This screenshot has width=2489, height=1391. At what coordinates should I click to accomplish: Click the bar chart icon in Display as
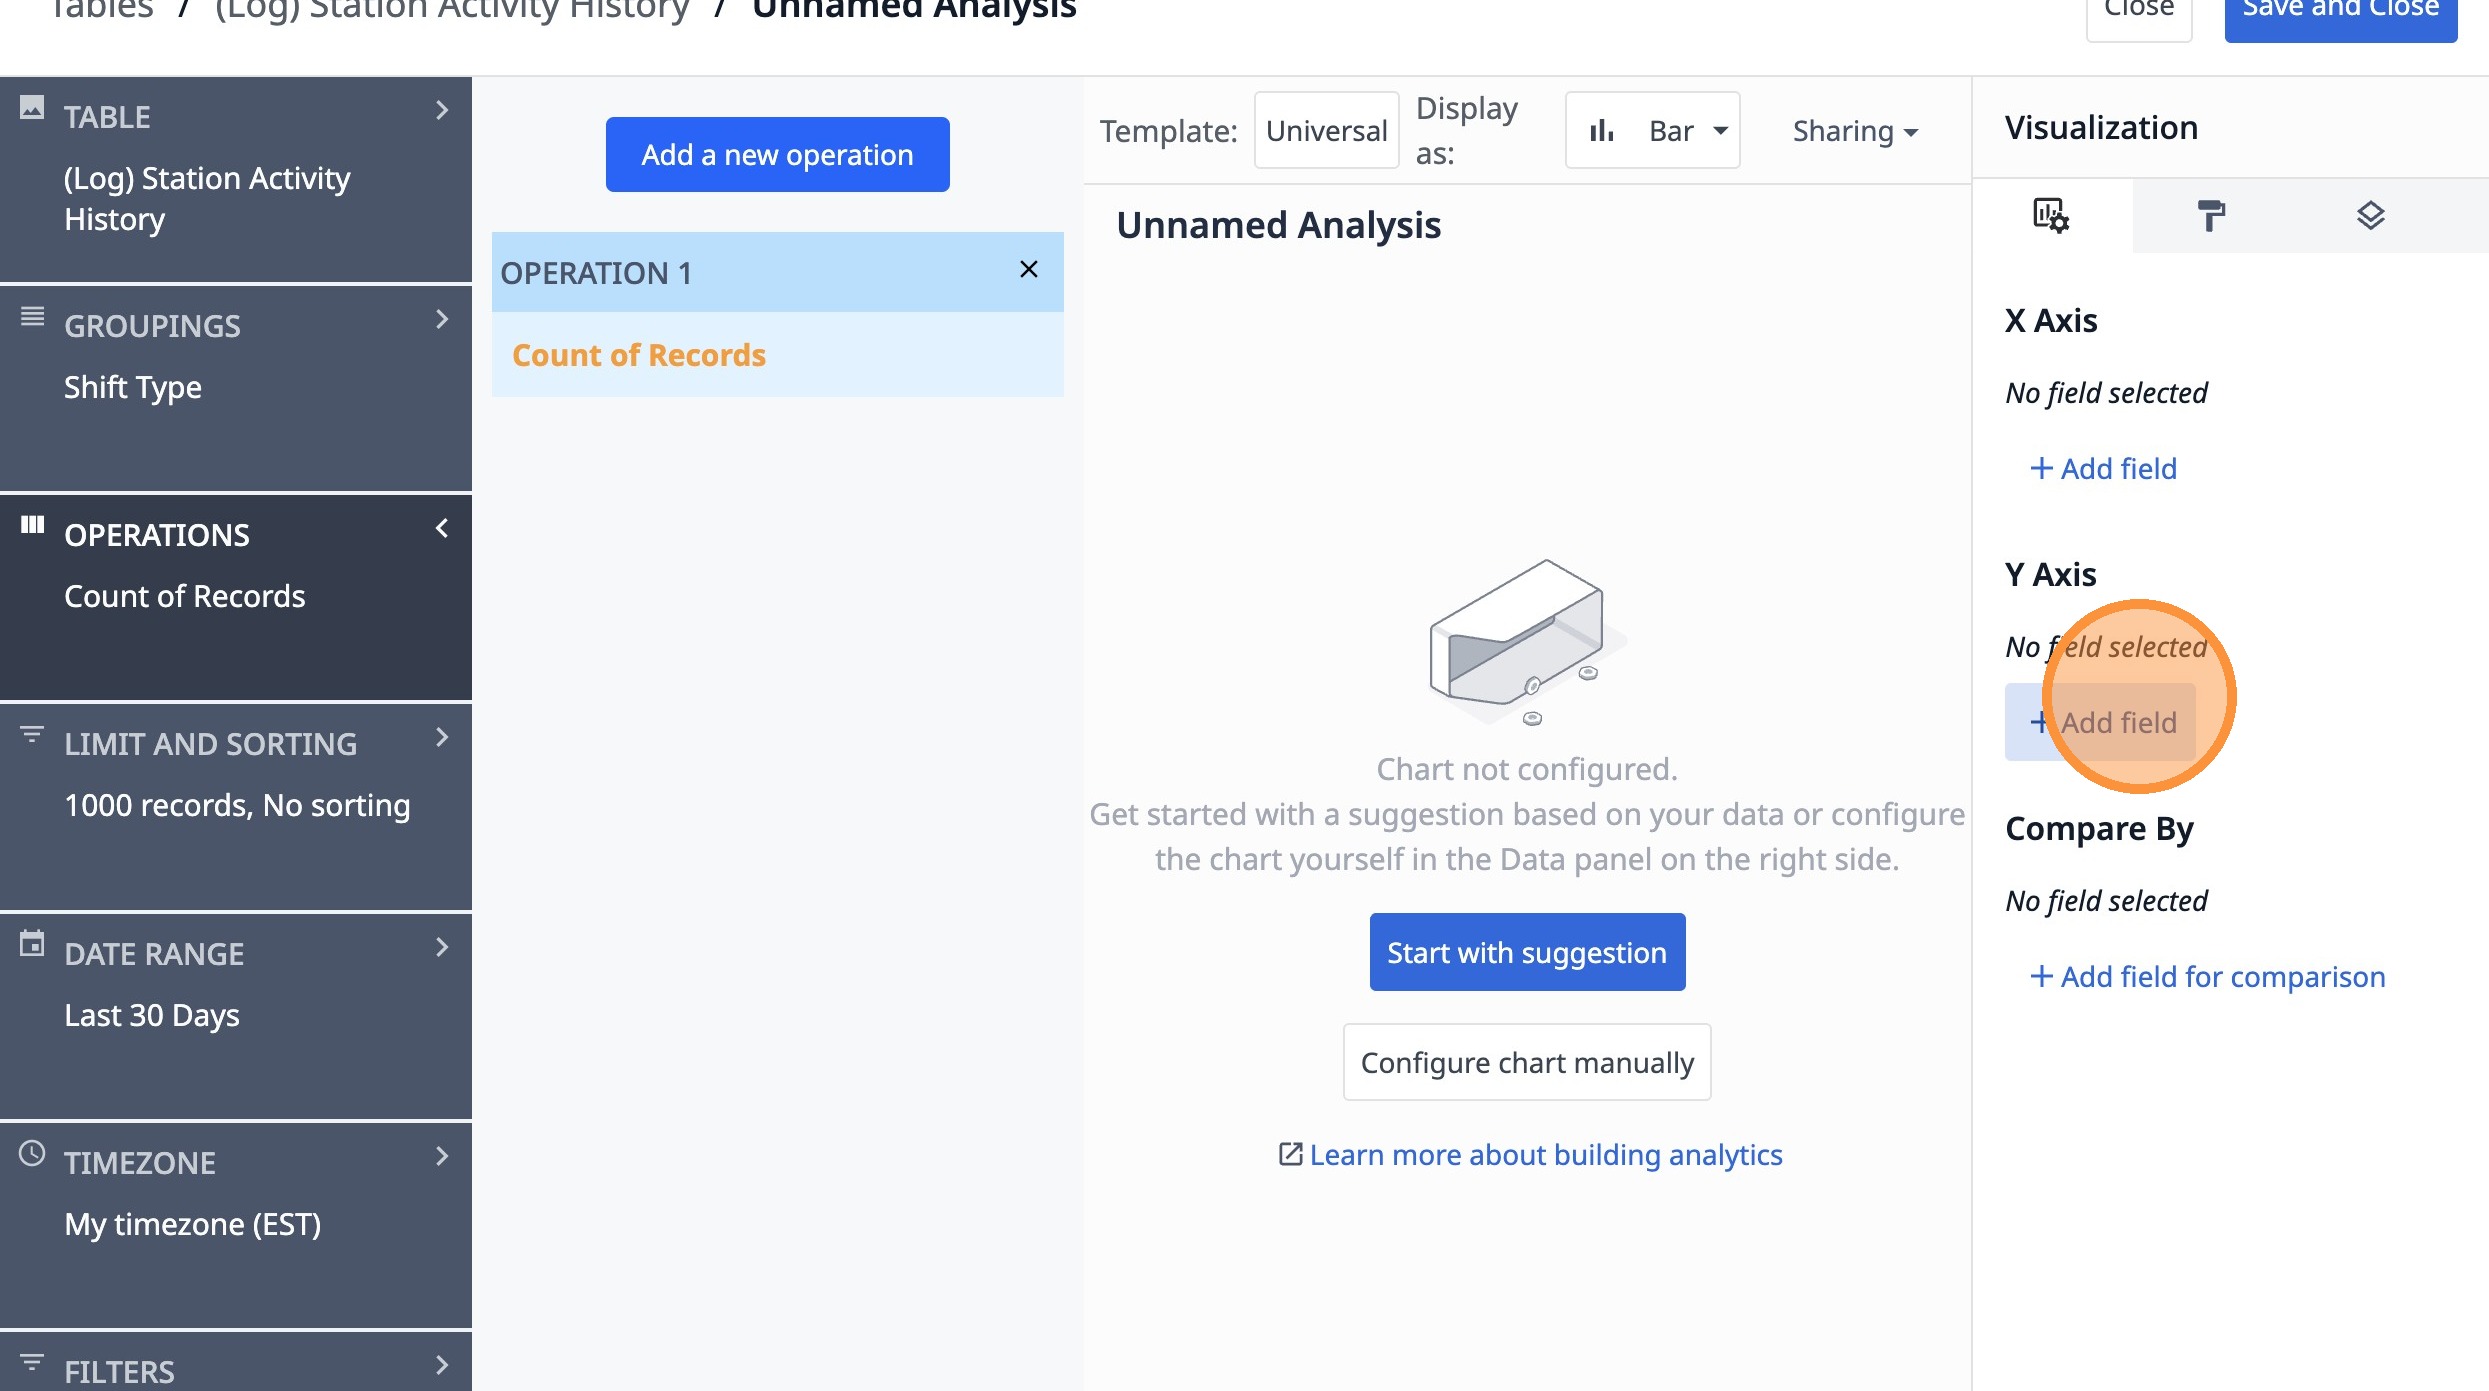point(1601,131)
